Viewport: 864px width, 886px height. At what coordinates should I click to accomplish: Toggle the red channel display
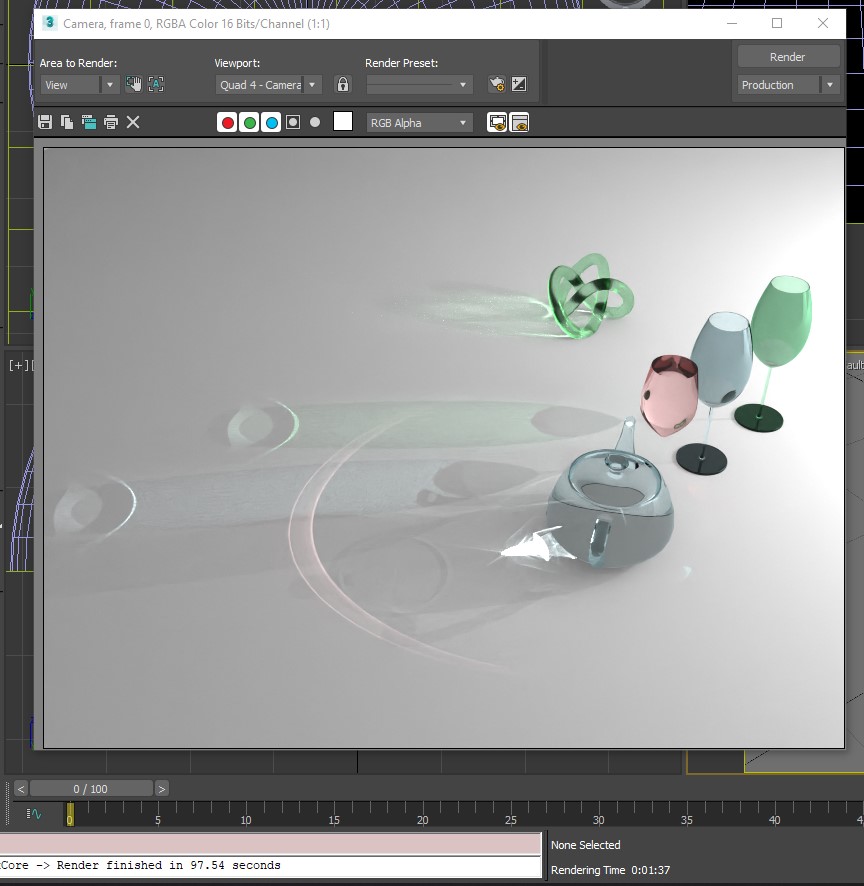[x=228, y=122]
